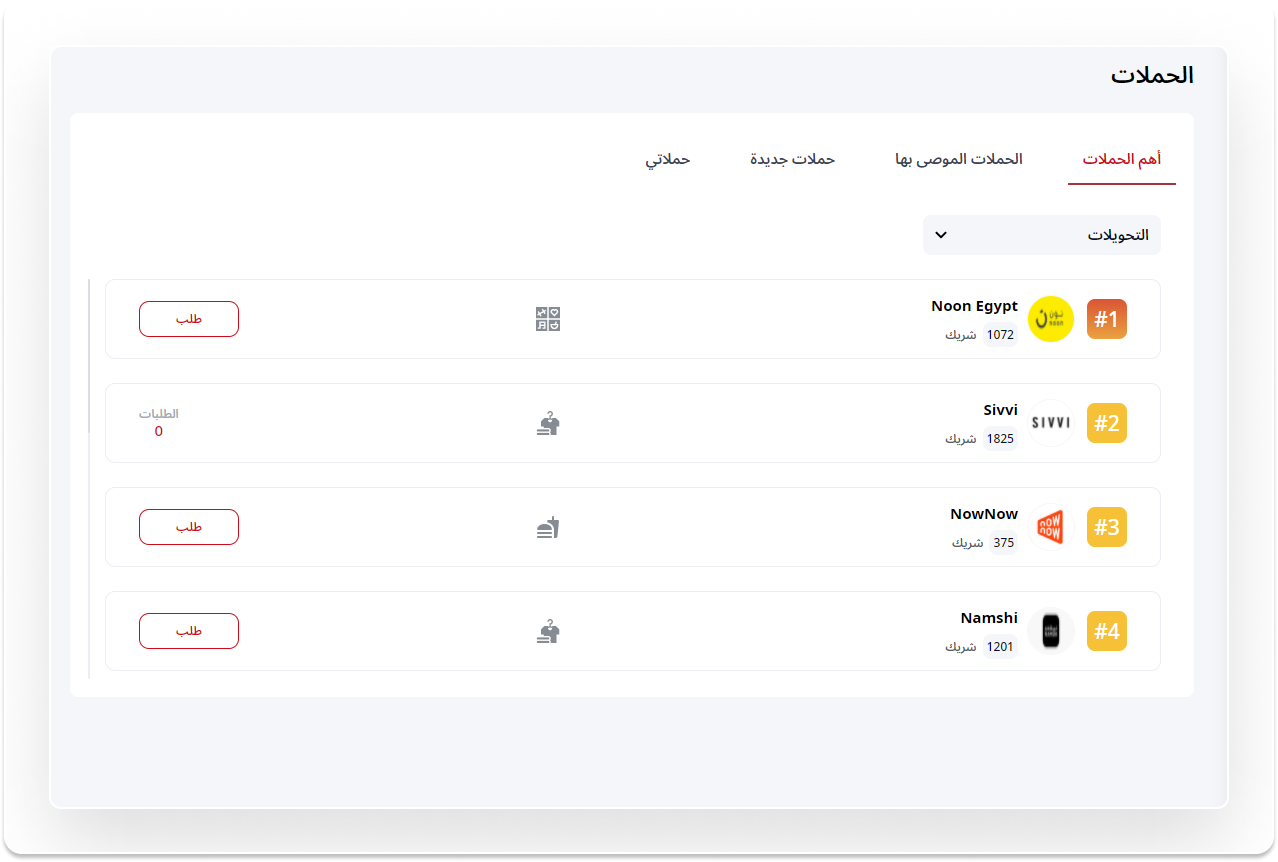The width and height of the screenshot is (1278, 862).
Task: Click the #2 rank badge
Action: pyautogui.click(x=1107, y=423)
